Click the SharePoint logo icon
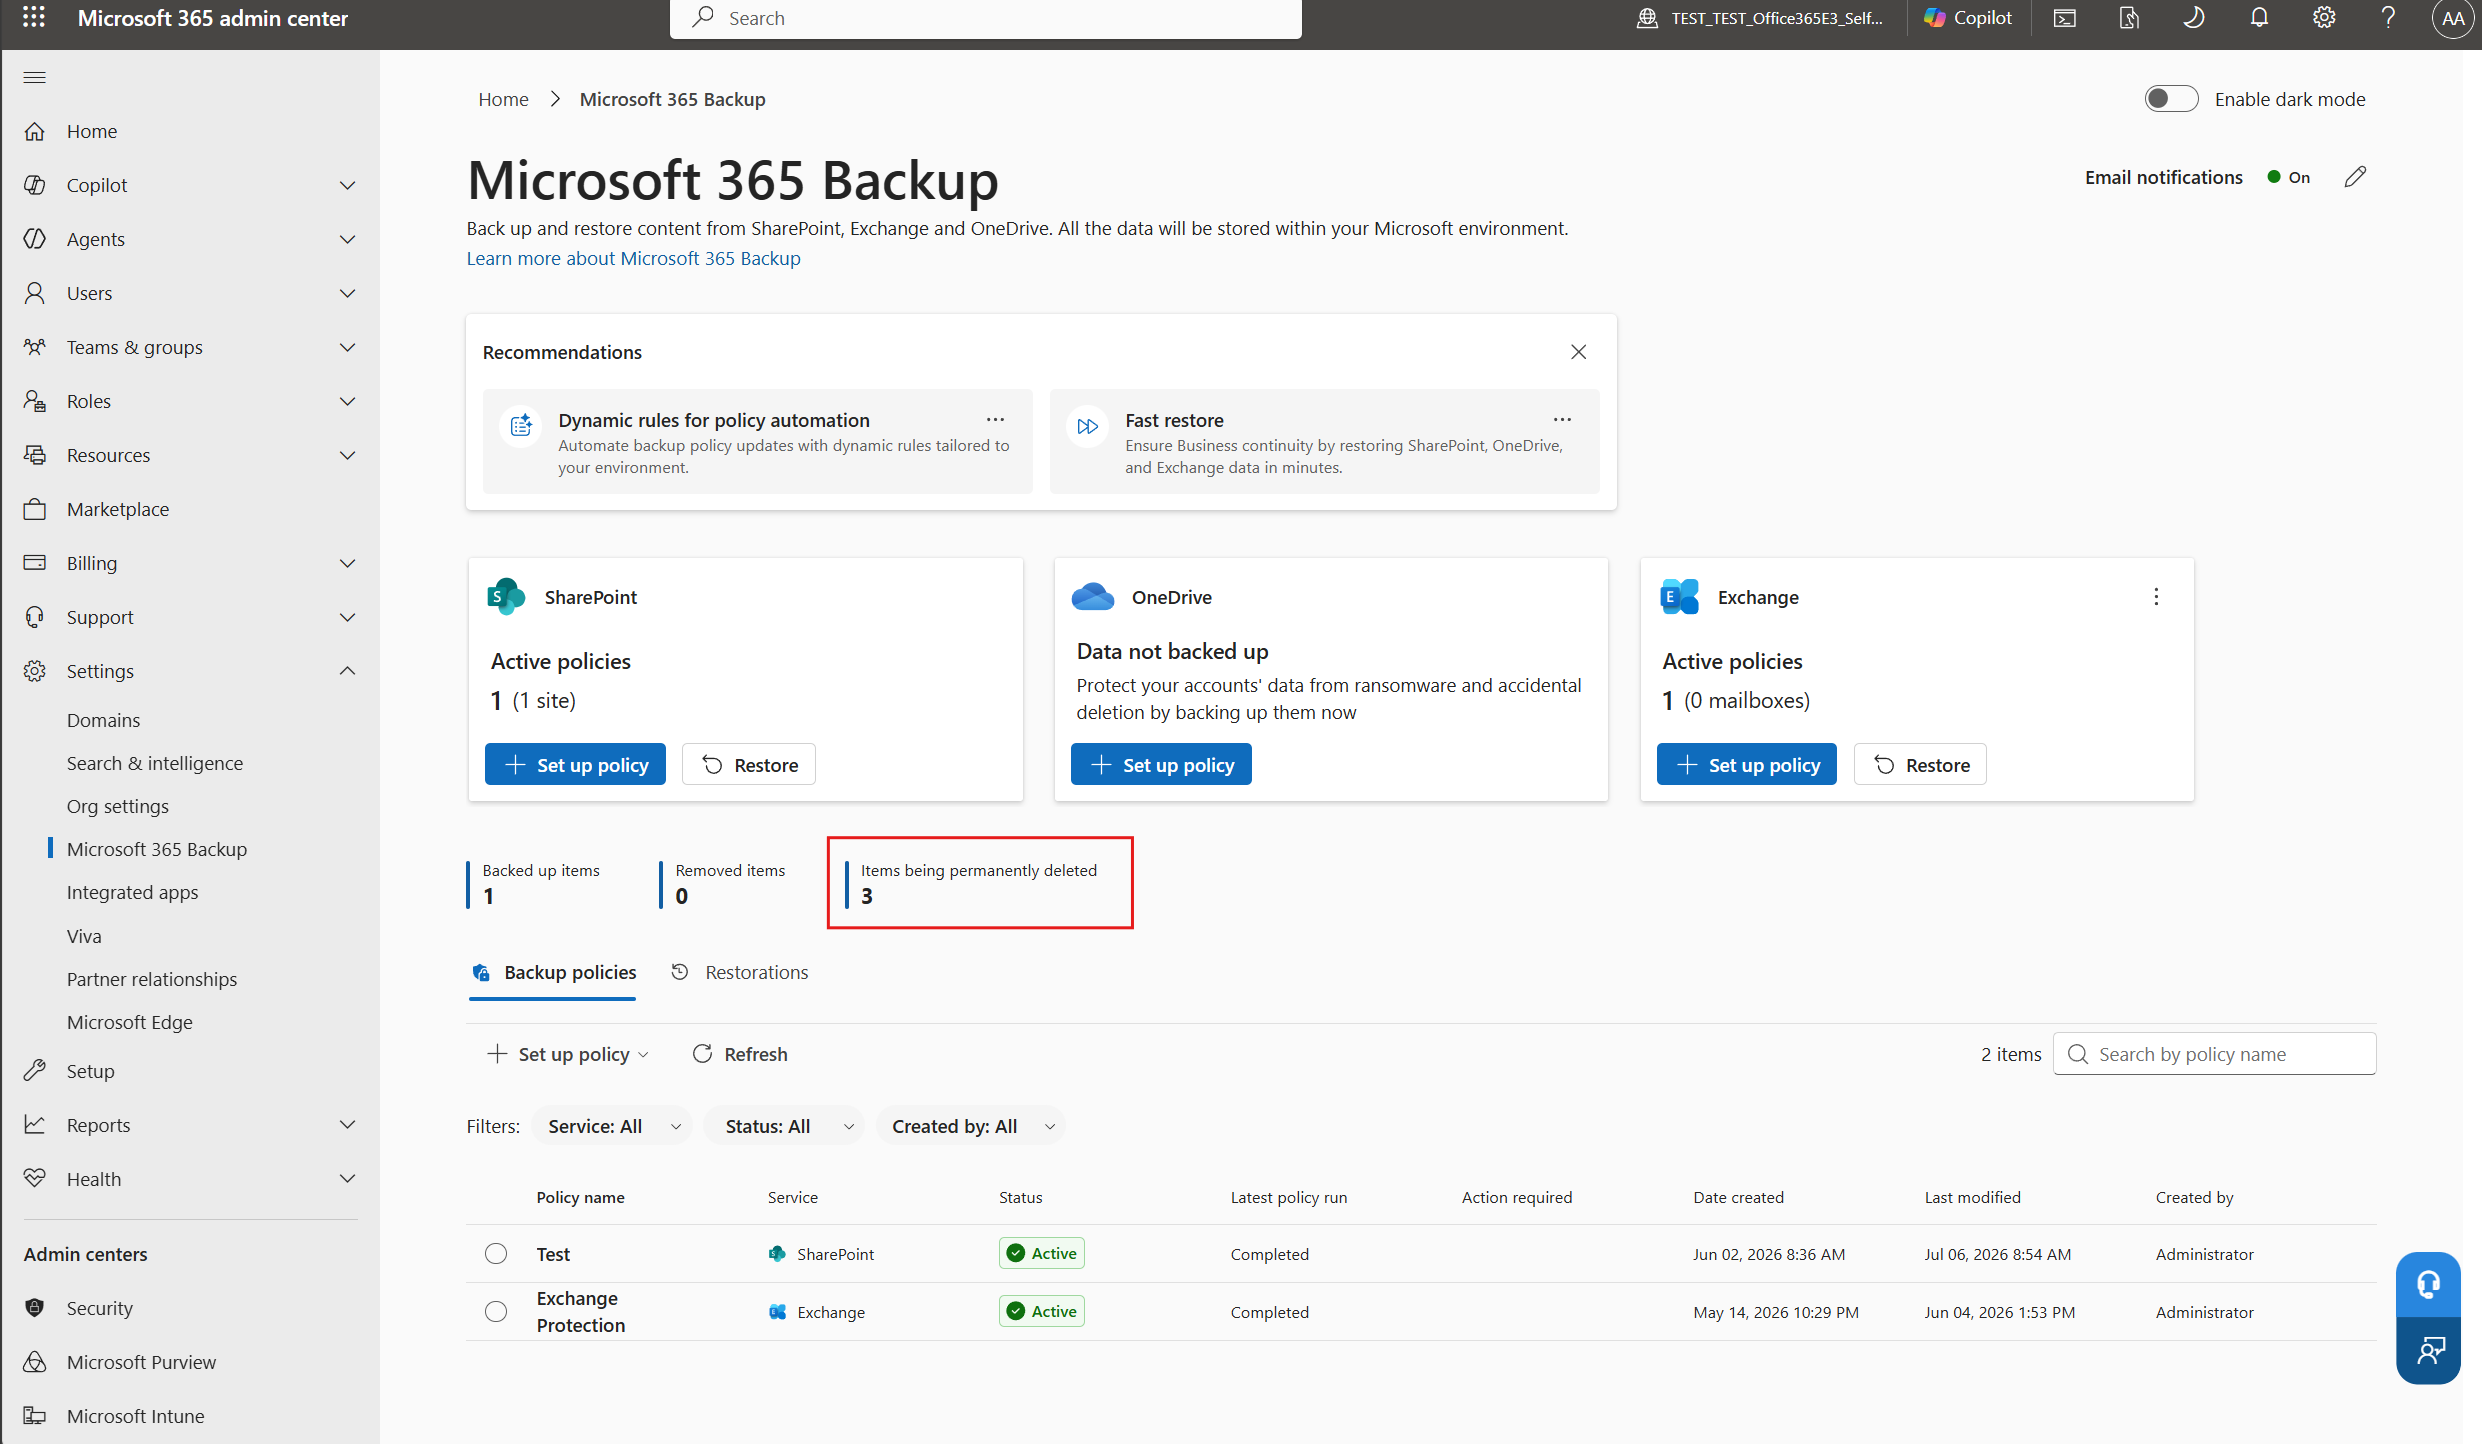 (506, 597)
